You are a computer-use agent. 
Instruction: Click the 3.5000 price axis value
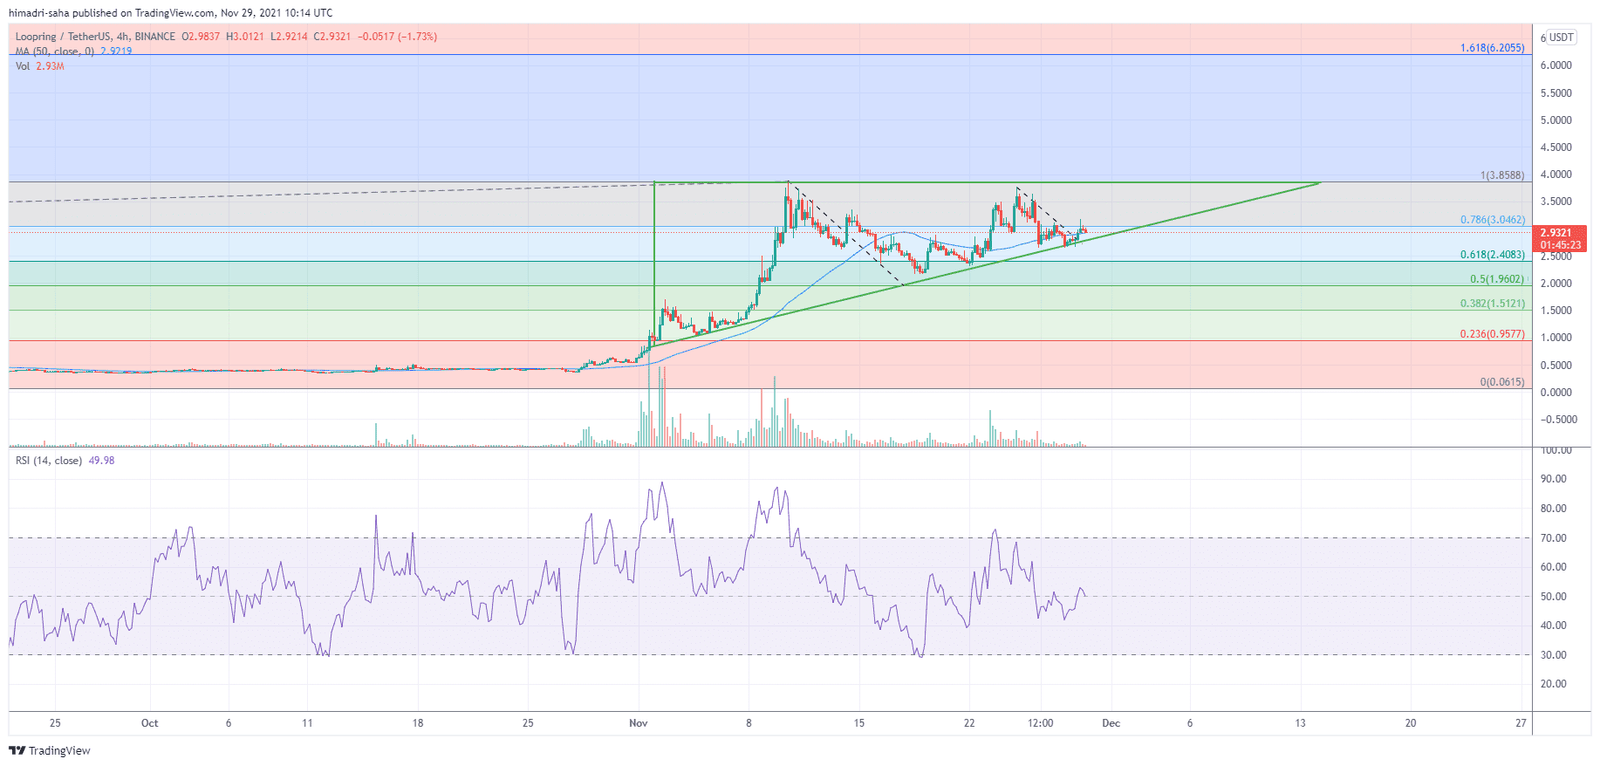(x=1556, y=202)
